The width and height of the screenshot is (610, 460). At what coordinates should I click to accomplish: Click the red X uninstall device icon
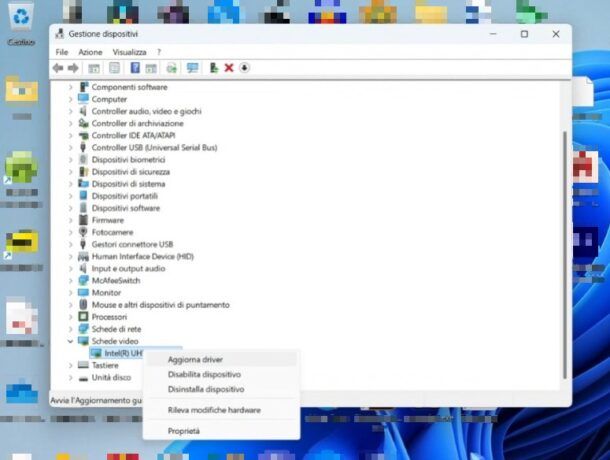click(229, 68)
